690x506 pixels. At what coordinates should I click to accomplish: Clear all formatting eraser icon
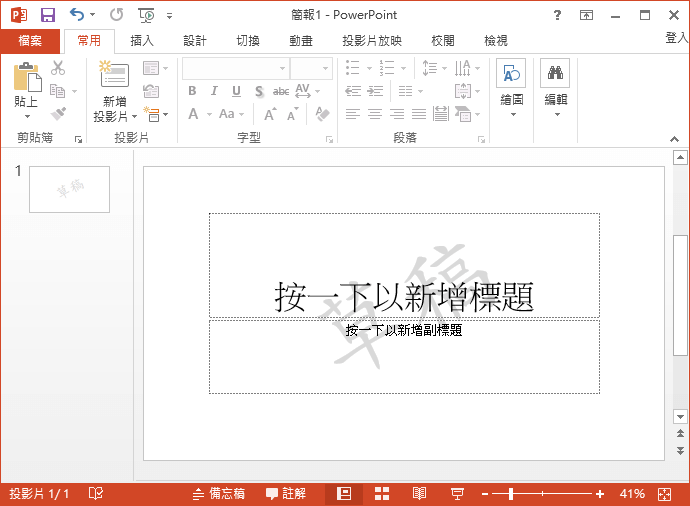(x=323, y=114)
